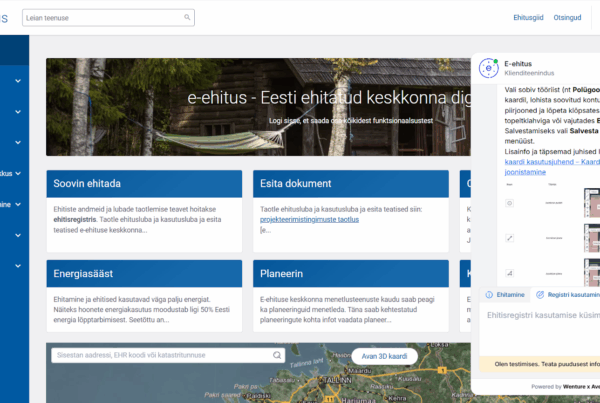This screenshot has width=600, height=403.
Task: Click the magnifier icon in the map address search
Action: tap(277, 355)
